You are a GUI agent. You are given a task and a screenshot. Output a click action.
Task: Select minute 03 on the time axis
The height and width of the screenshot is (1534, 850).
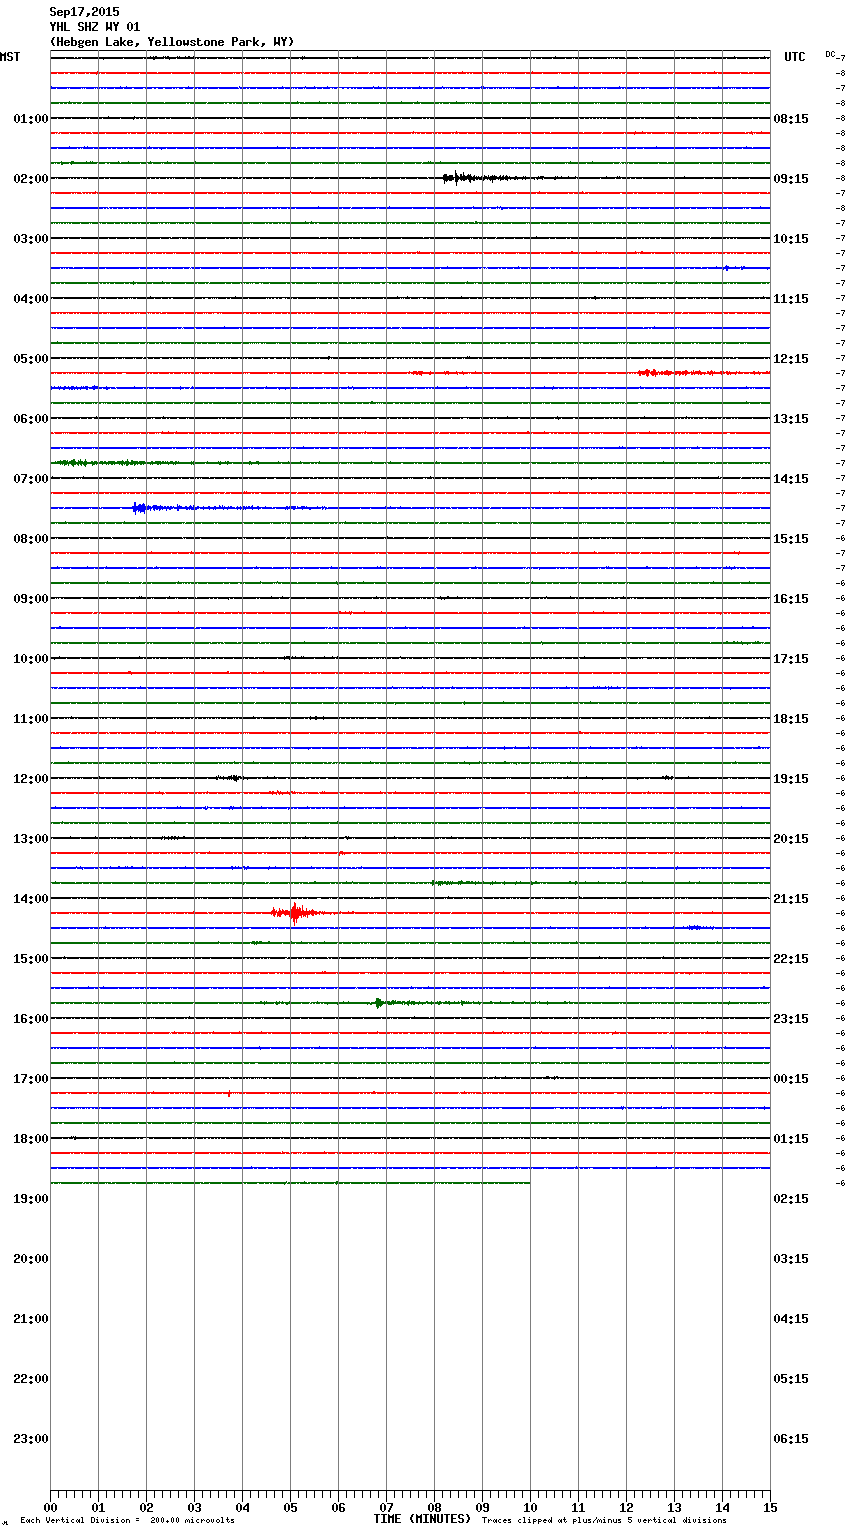tap(194, 1507)
